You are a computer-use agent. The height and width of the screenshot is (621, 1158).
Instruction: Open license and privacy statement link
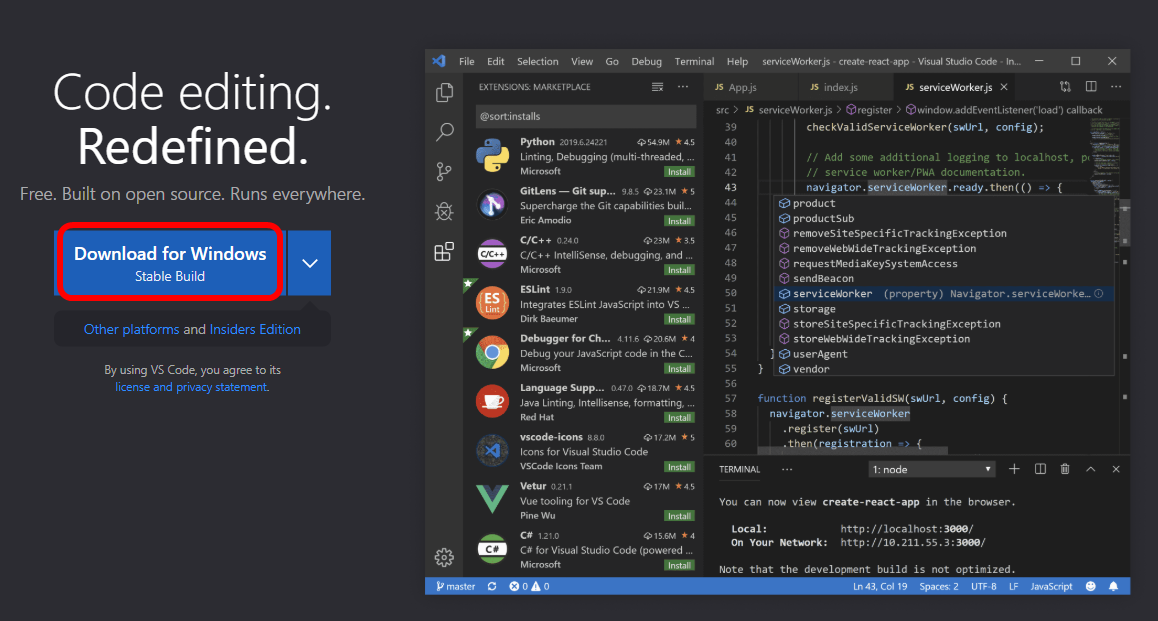tap(191, 387)
